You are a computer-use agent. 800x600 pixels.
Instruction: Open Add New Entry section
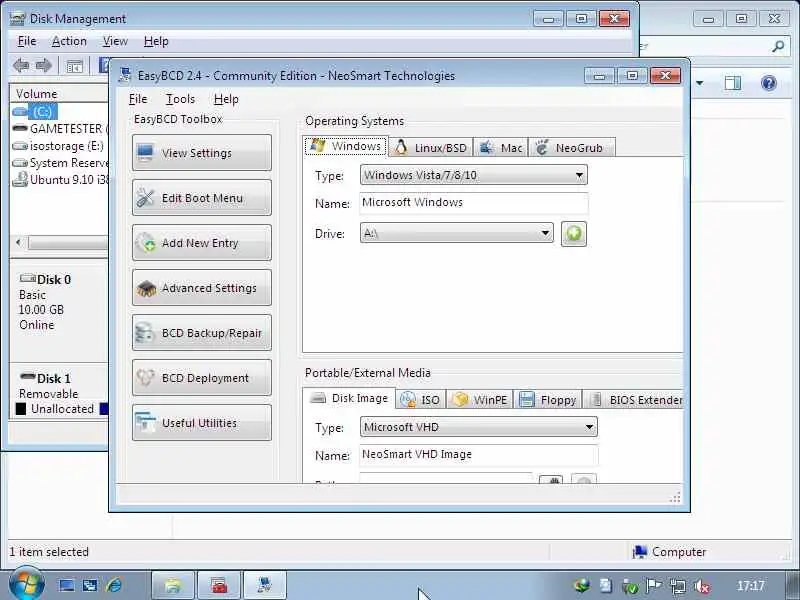click(x=202, y=243)
